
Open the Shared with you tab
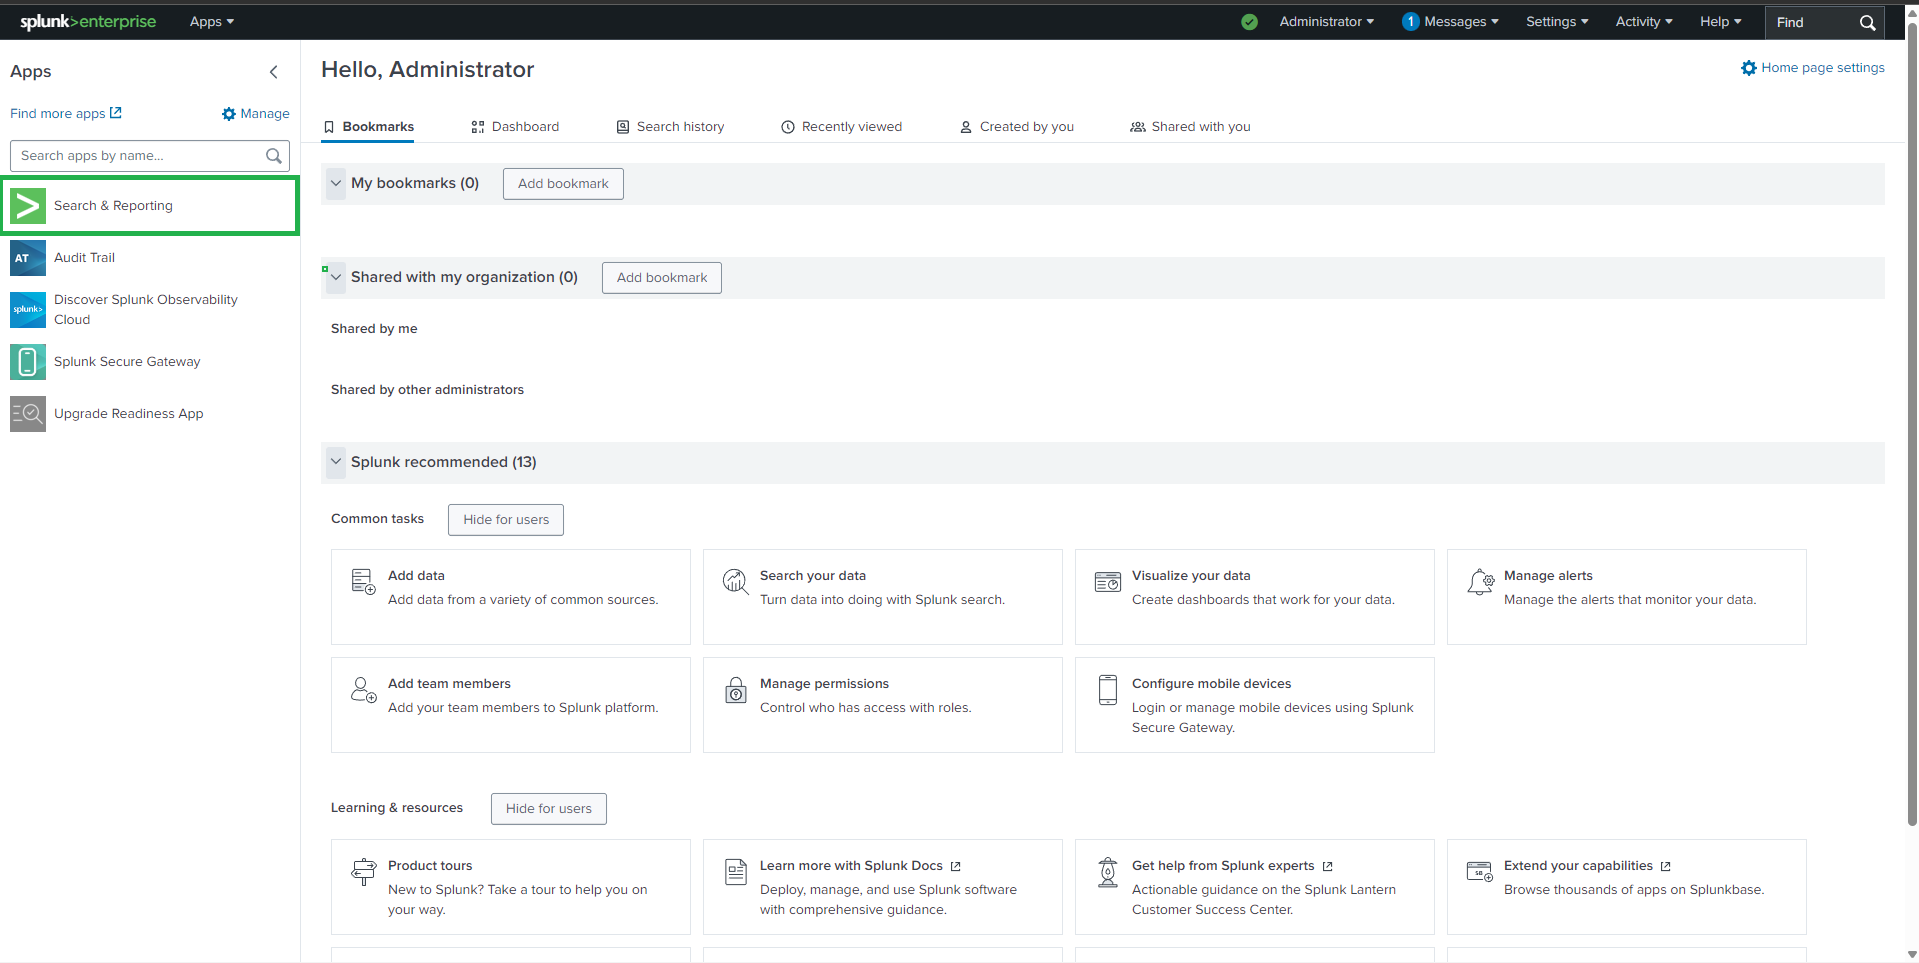coord(1190,127)
